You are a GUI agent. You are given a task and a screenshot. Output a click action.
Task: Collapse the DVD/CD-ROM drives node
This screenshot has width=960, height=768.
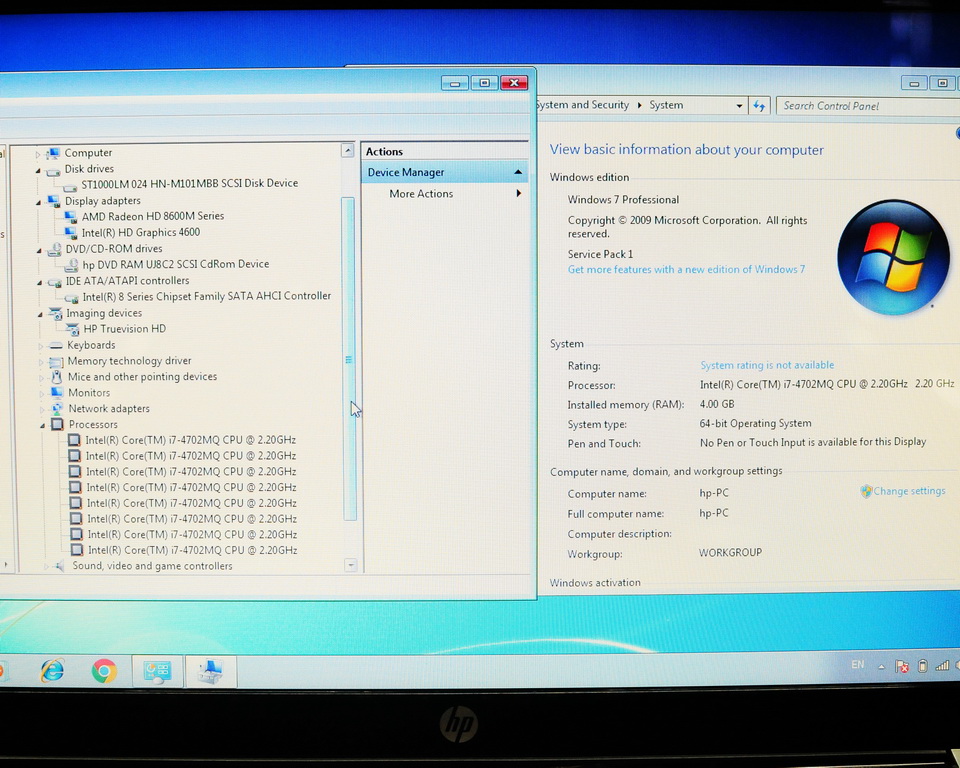pos(39,250)
